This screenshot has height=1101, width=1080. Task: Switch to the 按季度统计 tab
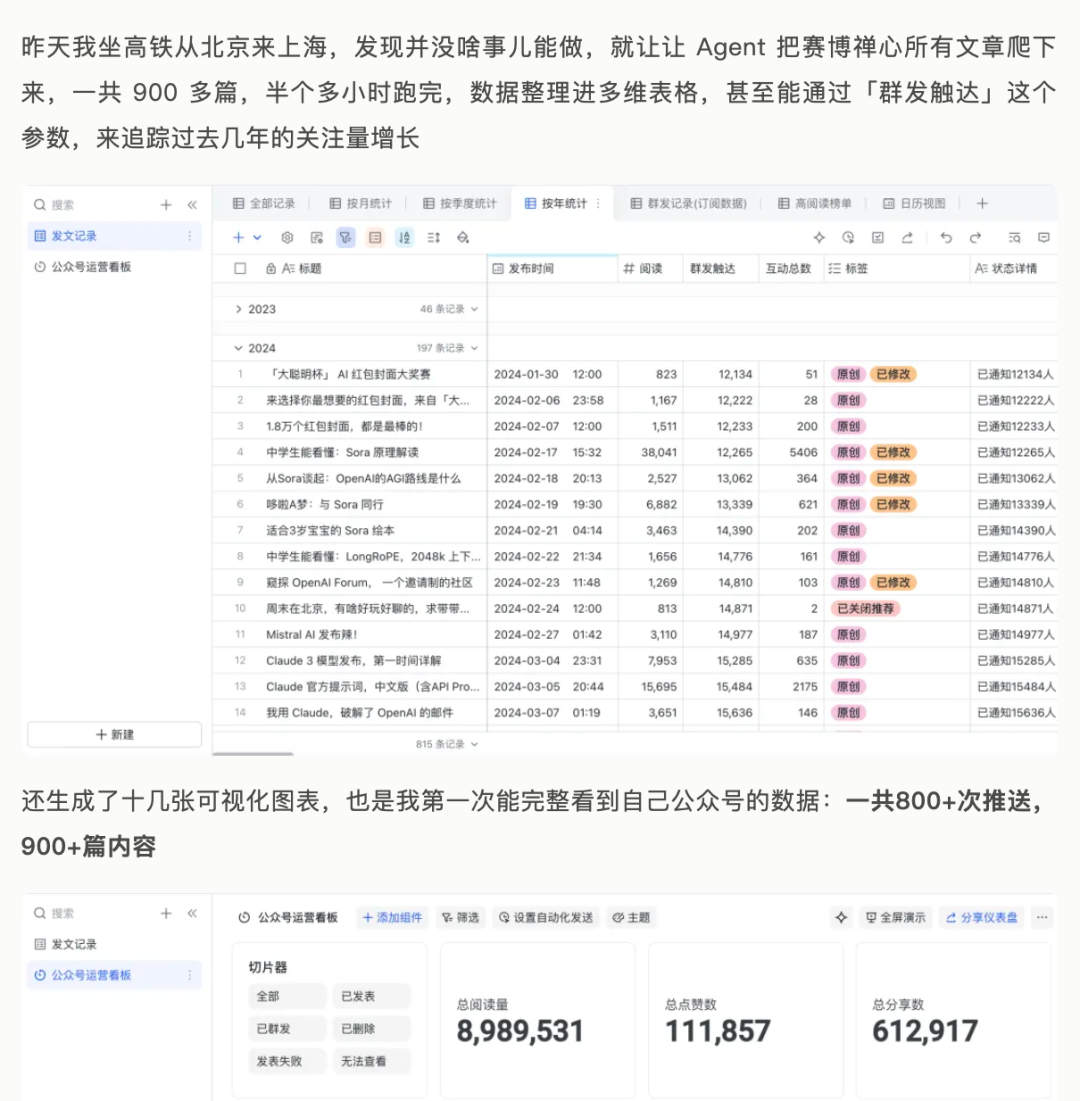click(x=459, y=204)
